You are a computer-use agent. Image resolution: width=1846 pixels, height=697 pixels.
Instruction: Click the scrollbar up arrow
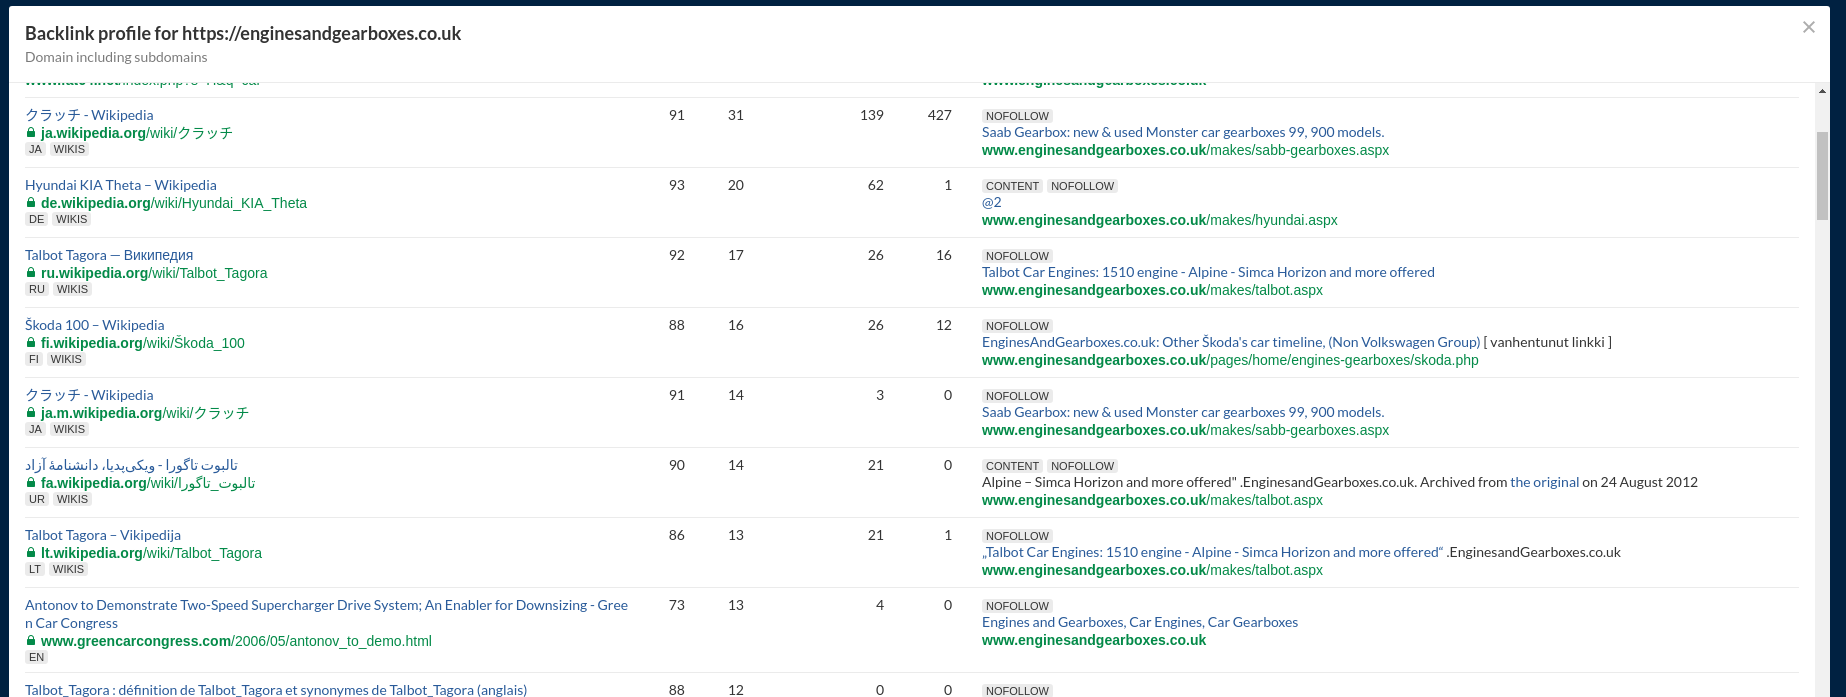click(x=1822, y=91)
